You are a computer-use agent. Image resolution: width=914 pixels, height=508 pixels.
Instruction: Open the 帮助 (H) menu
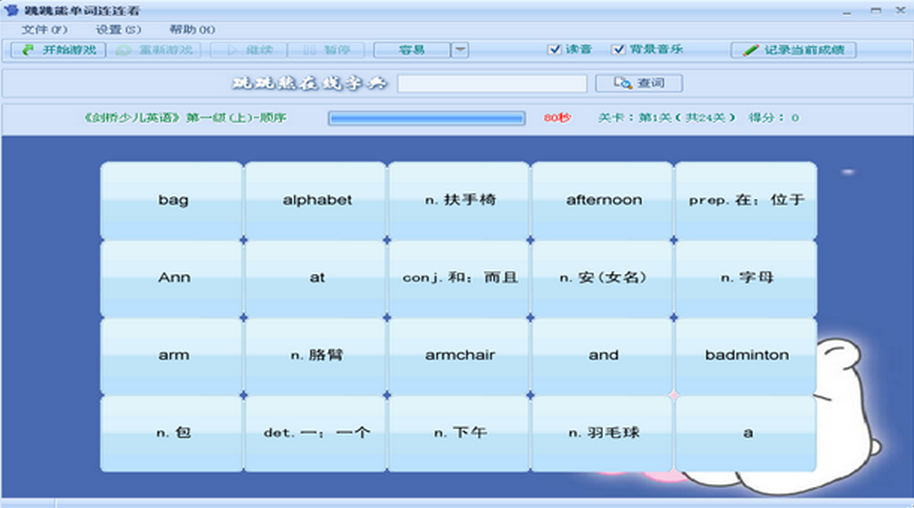point(192,30)
